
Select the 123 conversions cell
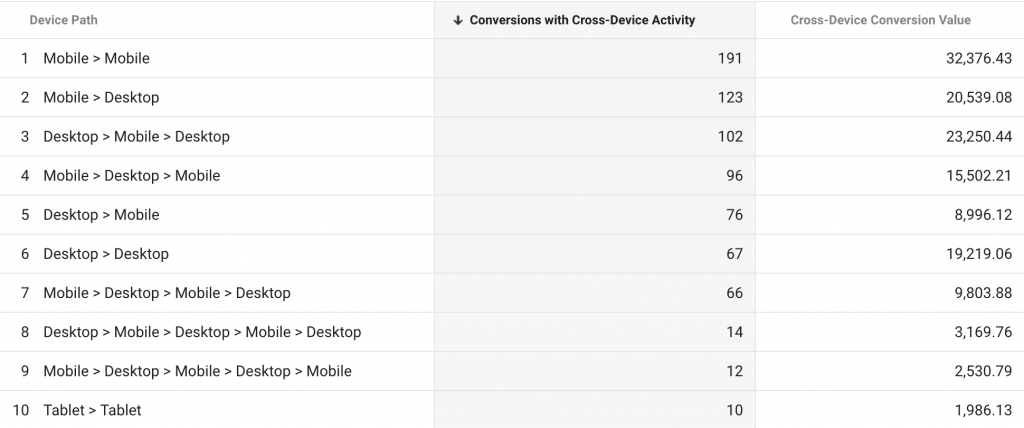coord(730,98)
